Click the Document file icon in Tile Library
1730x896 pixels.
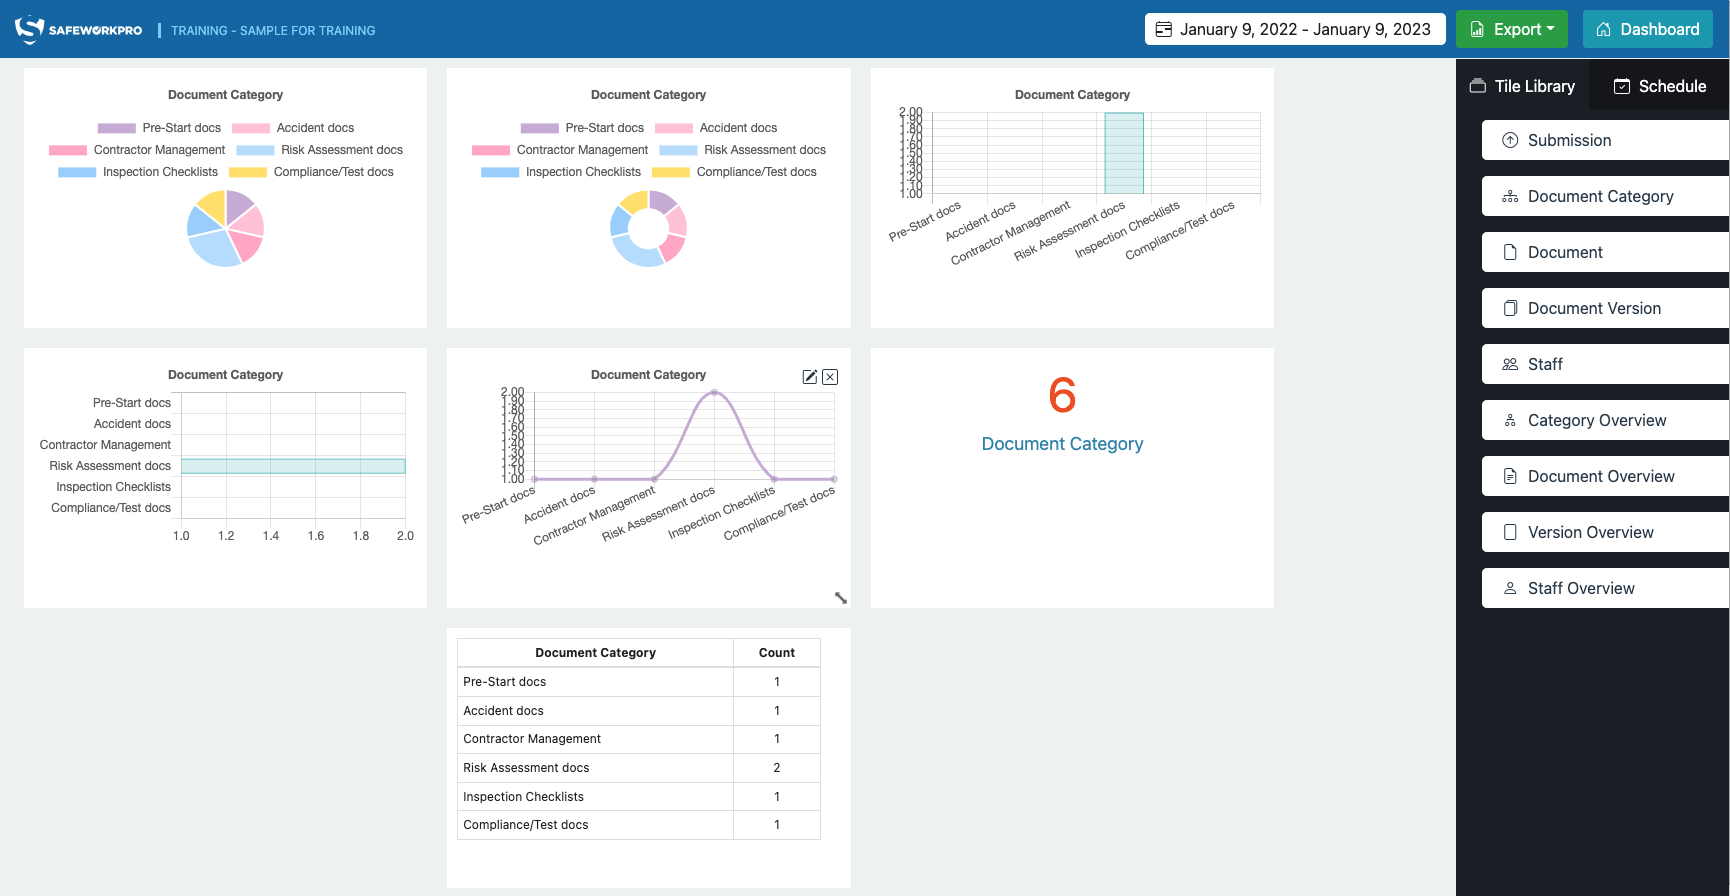click(x=1510, y=252)
